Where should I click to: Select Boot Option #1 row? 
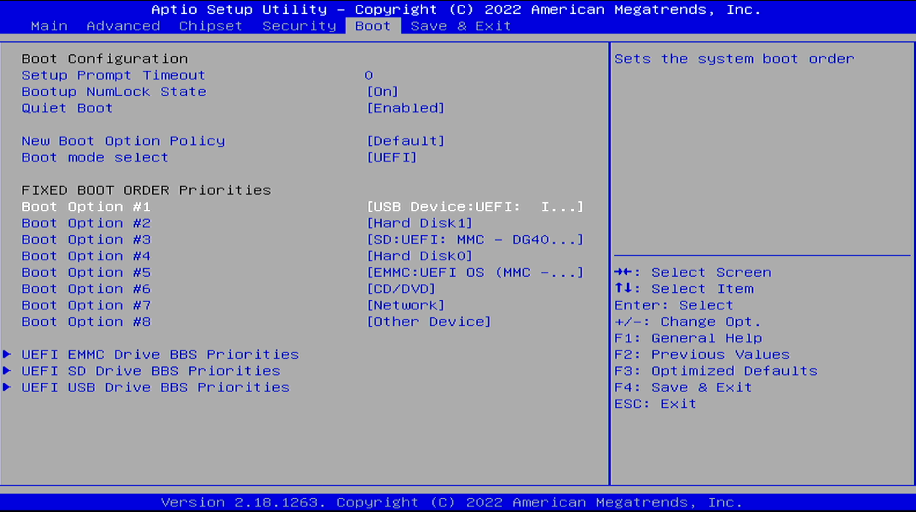pyautogui.click(x=86, y=207)
